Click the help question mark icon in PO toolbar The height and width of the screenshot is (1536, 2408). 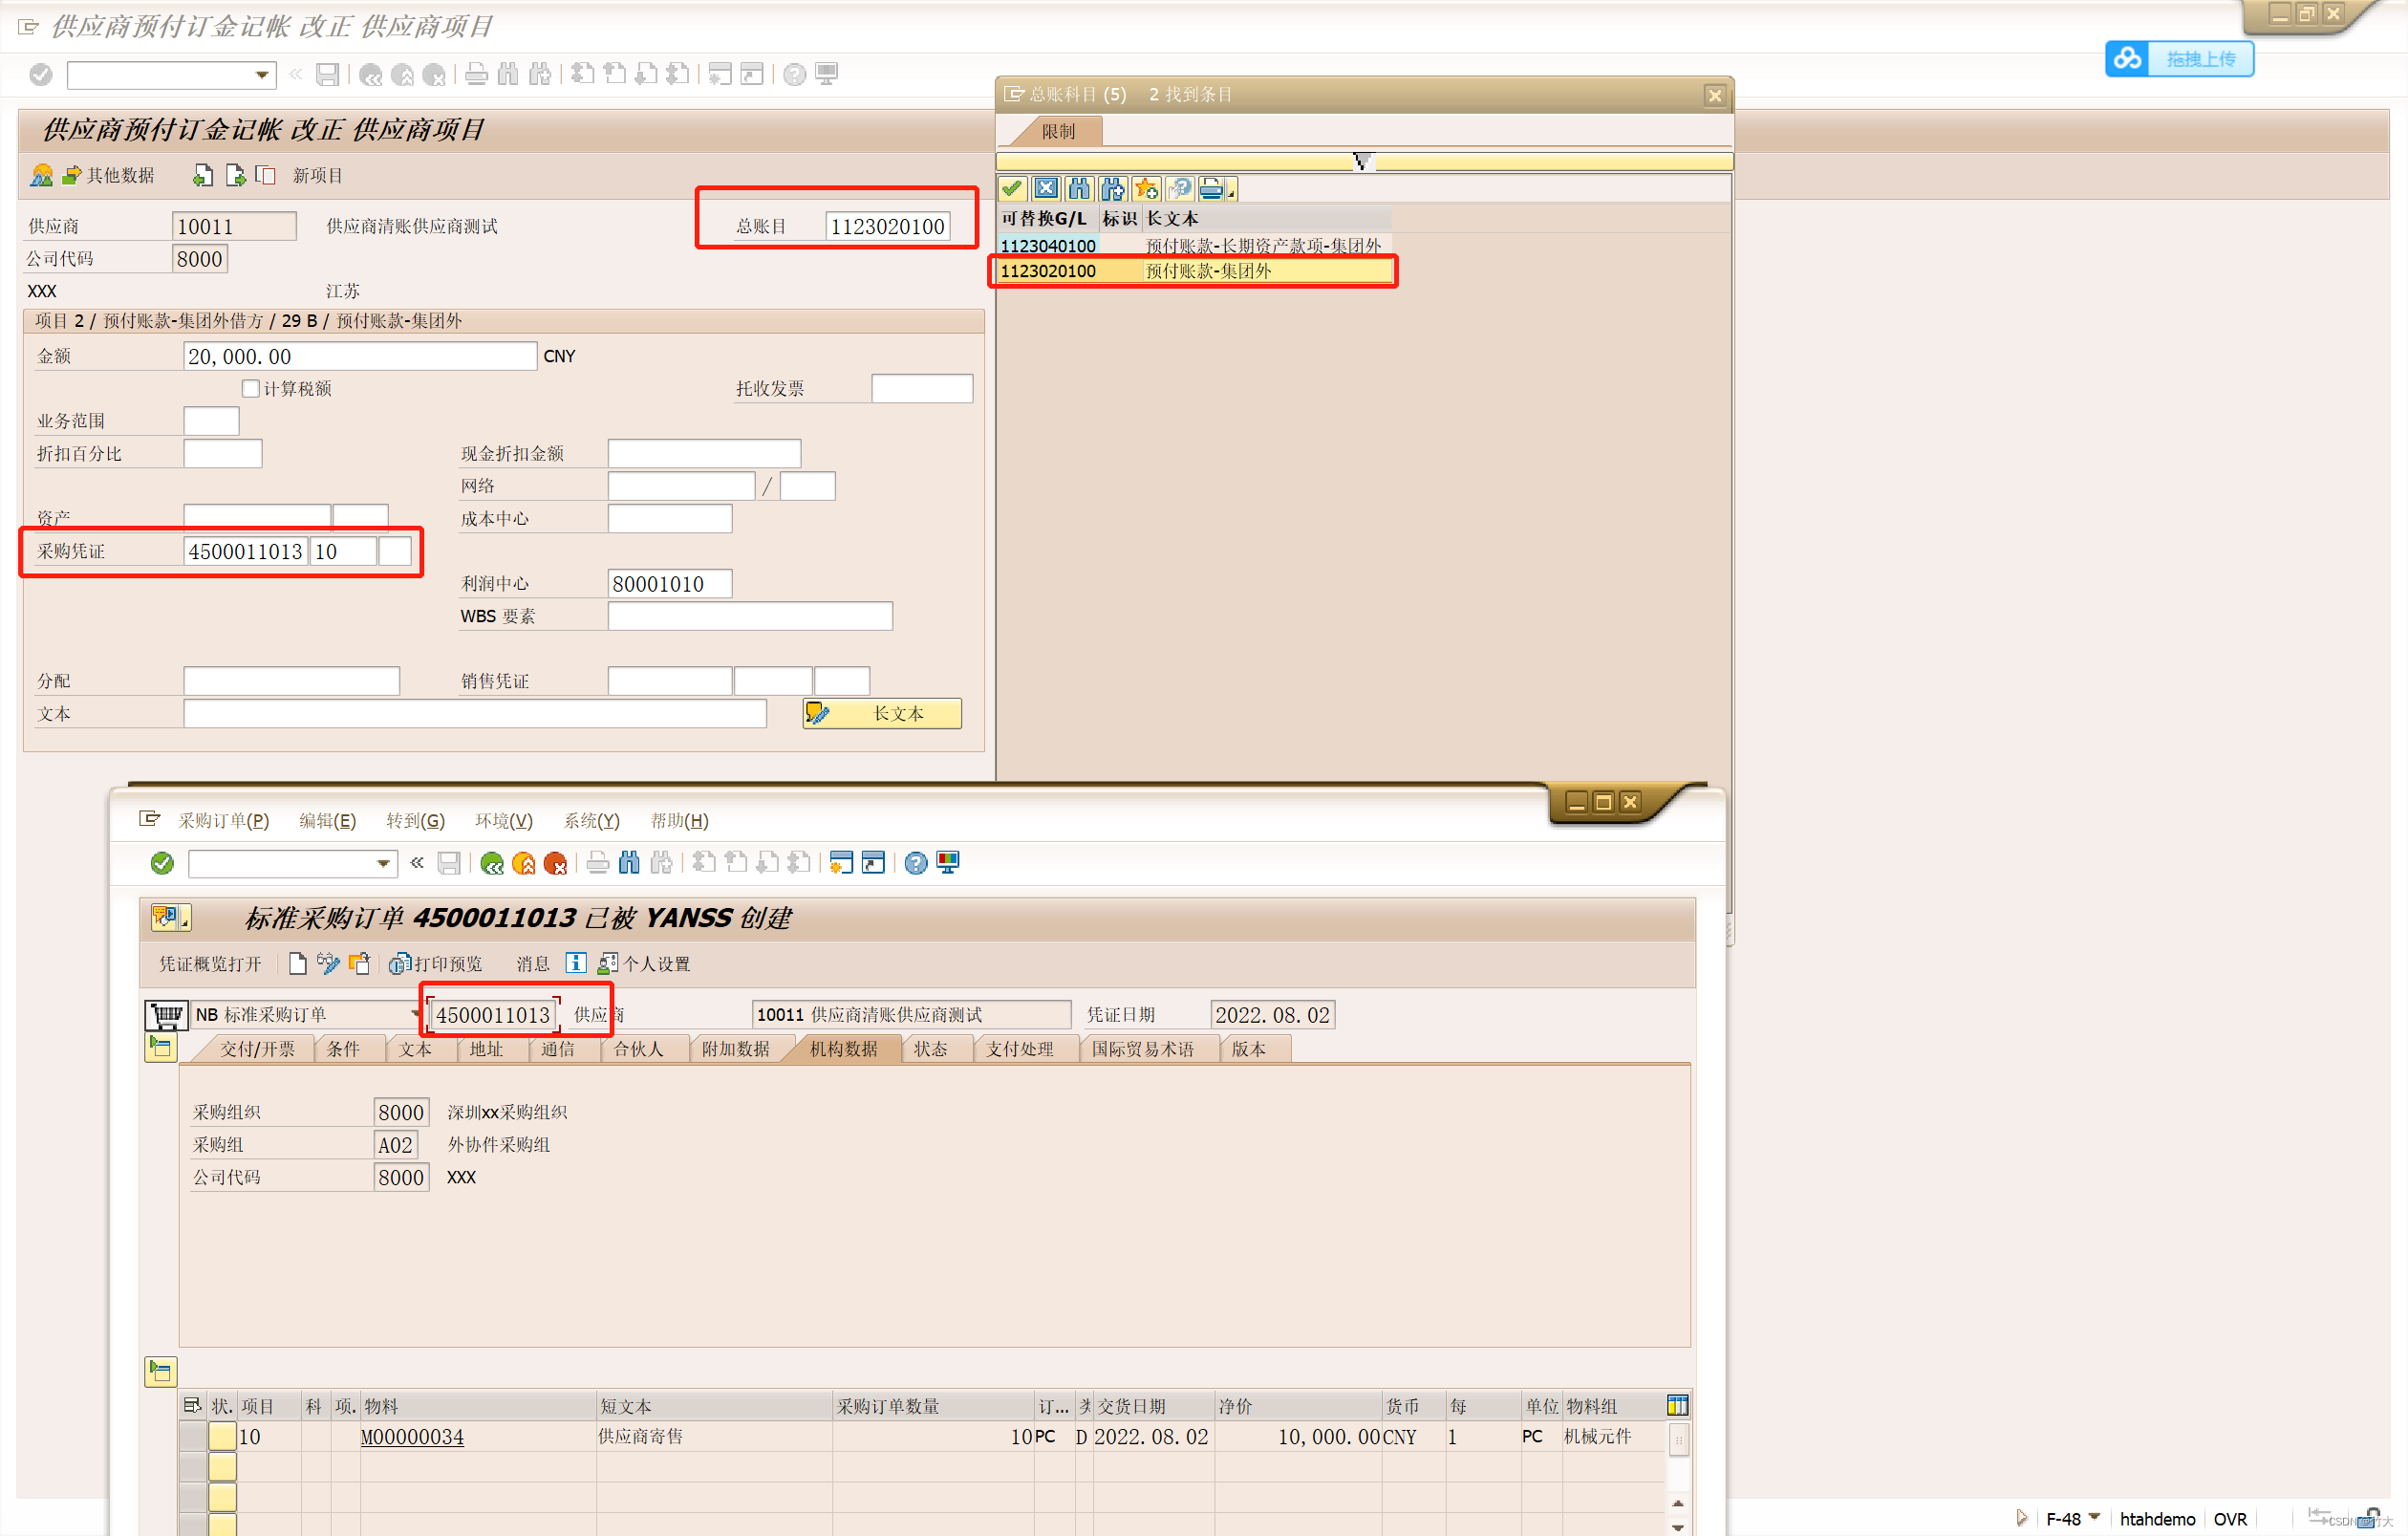point(915,863)
